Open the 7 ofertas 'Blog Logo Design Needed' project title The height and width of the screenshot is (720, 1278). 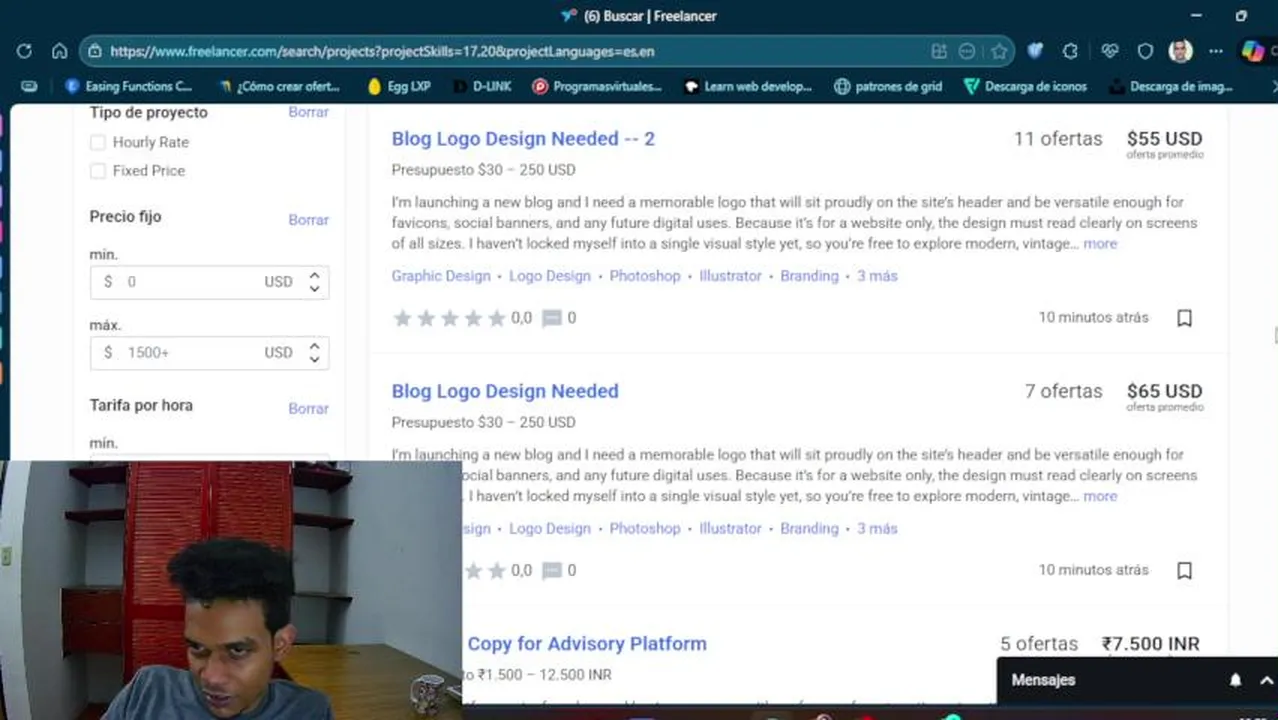click(505, 391)
